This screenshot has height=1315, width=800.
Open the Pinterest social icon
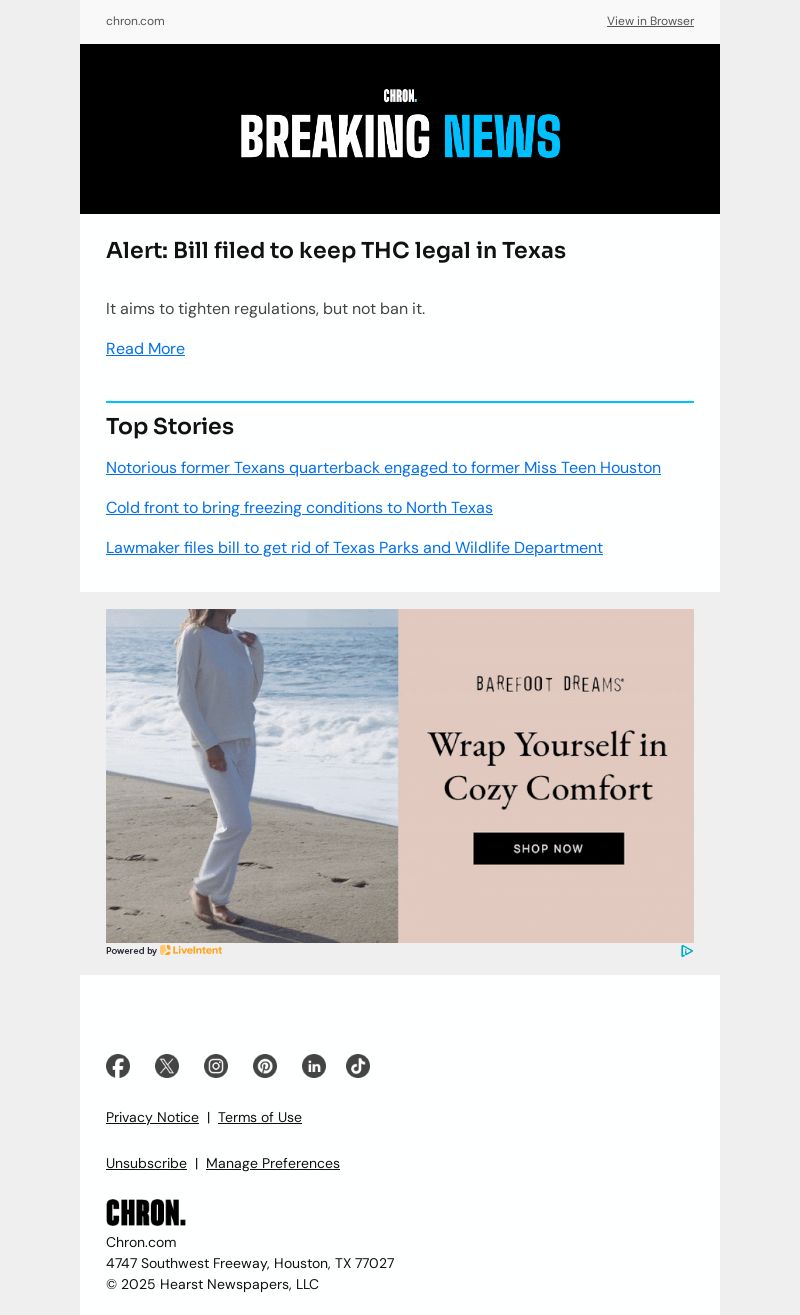click(265, 1066)
